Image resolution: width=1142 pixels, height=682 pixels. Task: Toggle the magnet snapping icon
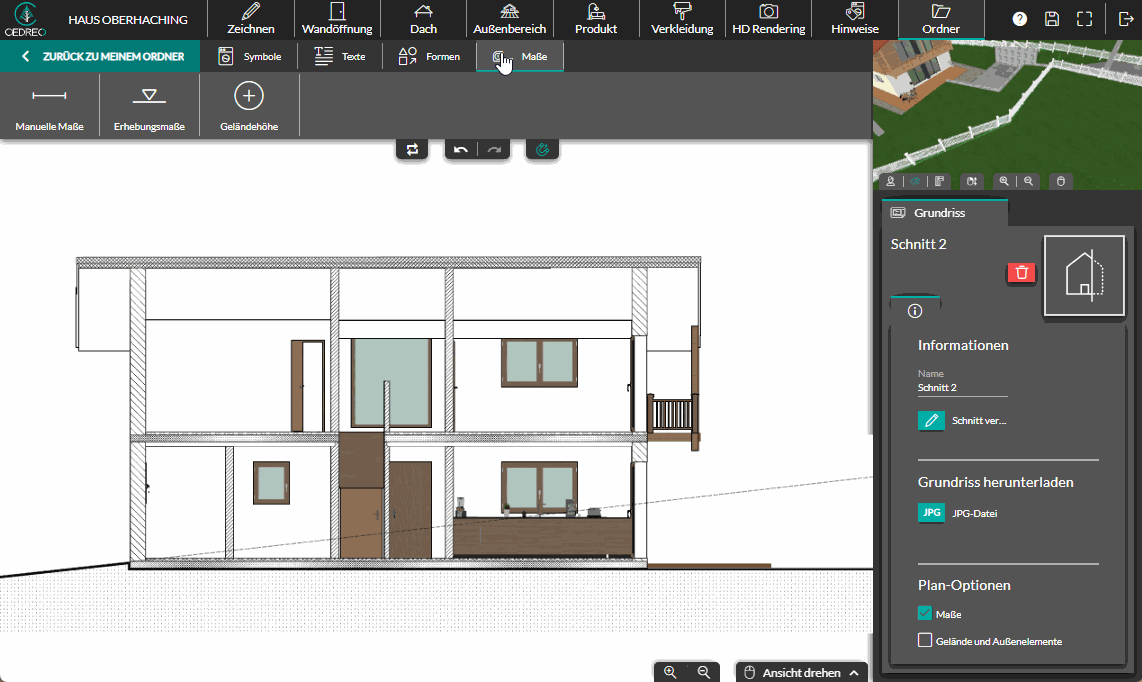pos(542,150)
